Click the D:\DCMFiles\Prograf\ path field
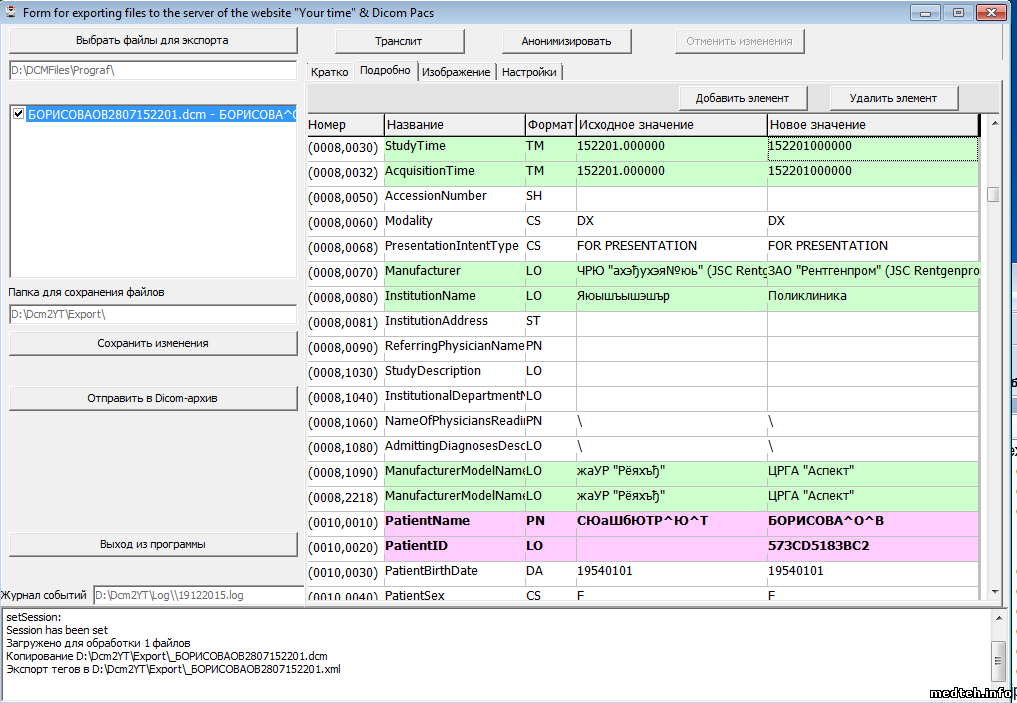This screenshot has width=1017, height=703. [x=153, y=71]
